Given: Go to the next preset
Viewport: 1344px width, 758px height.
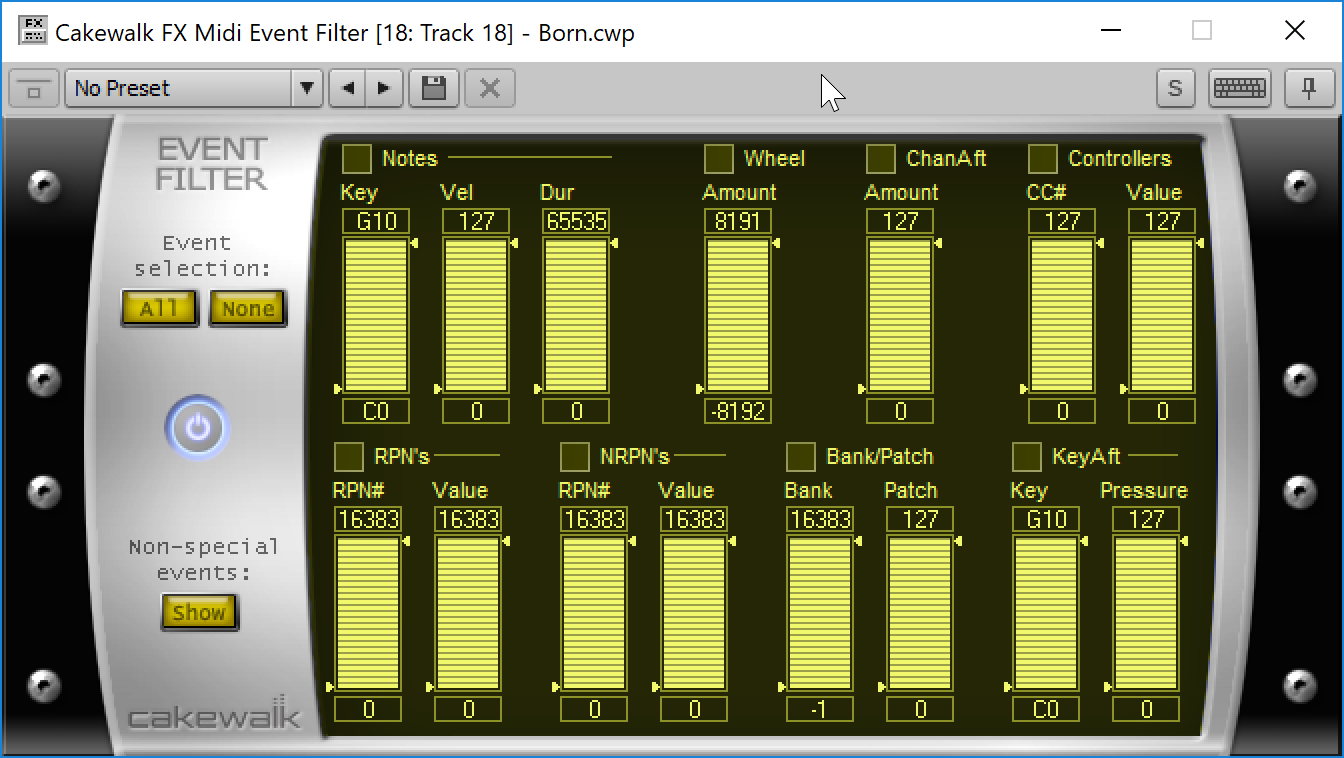Looking at the screenshot, I should [x=384, y=88].
